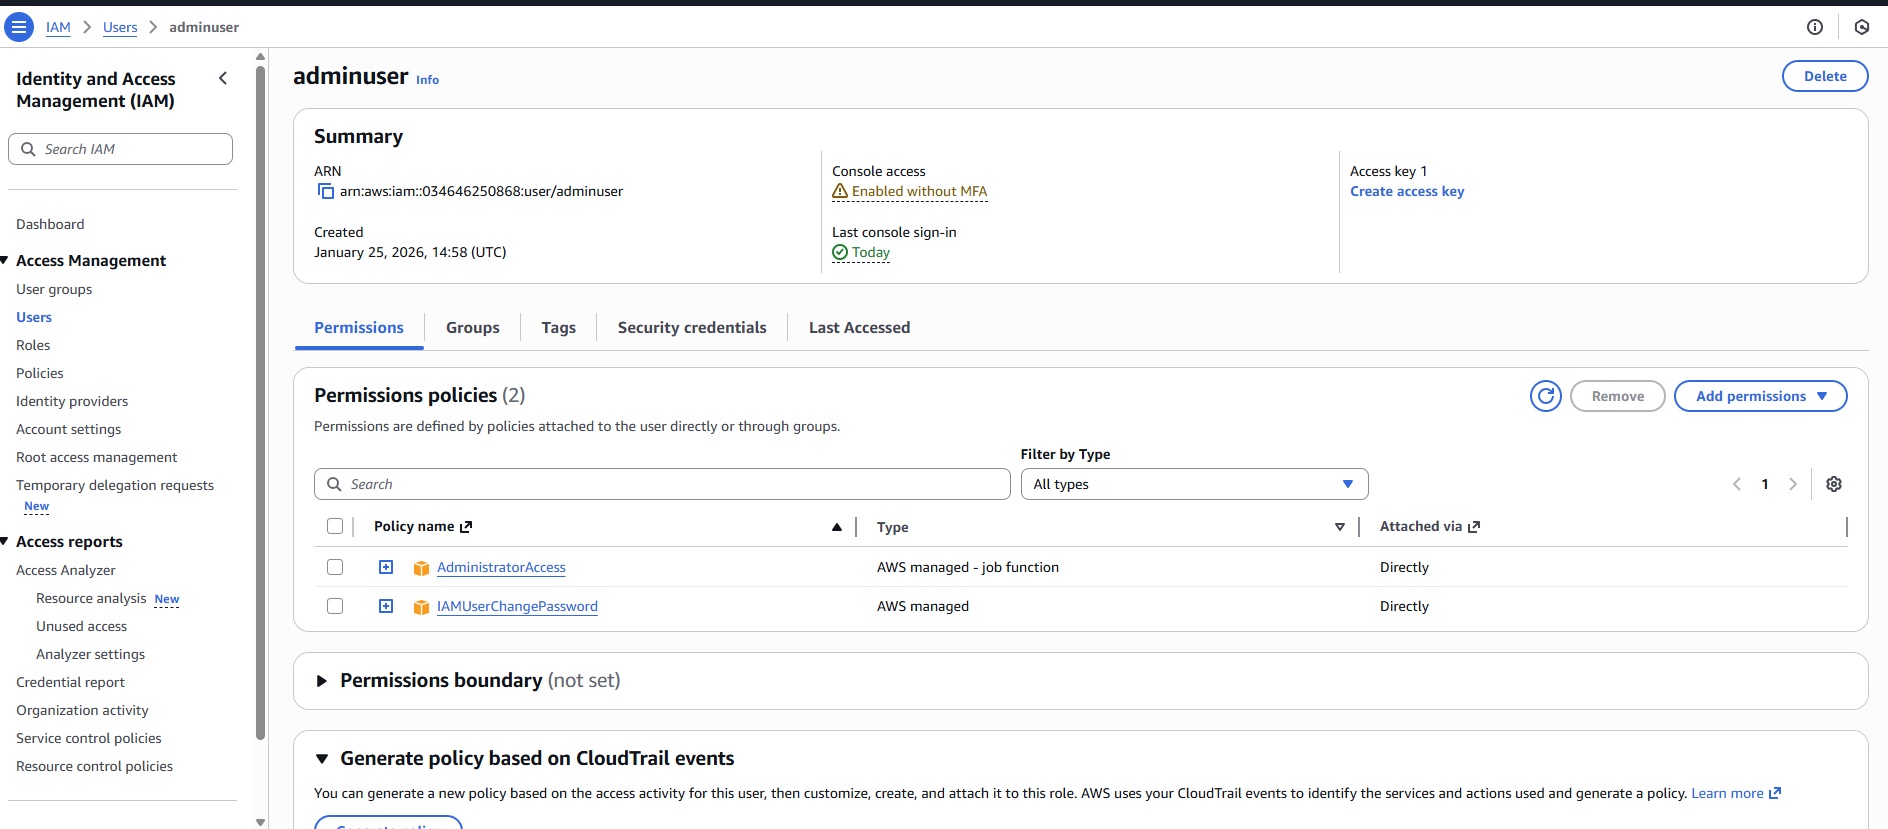Click the Create access key link
Viewport: 1888px width, 829px height.
(1406, 191)
